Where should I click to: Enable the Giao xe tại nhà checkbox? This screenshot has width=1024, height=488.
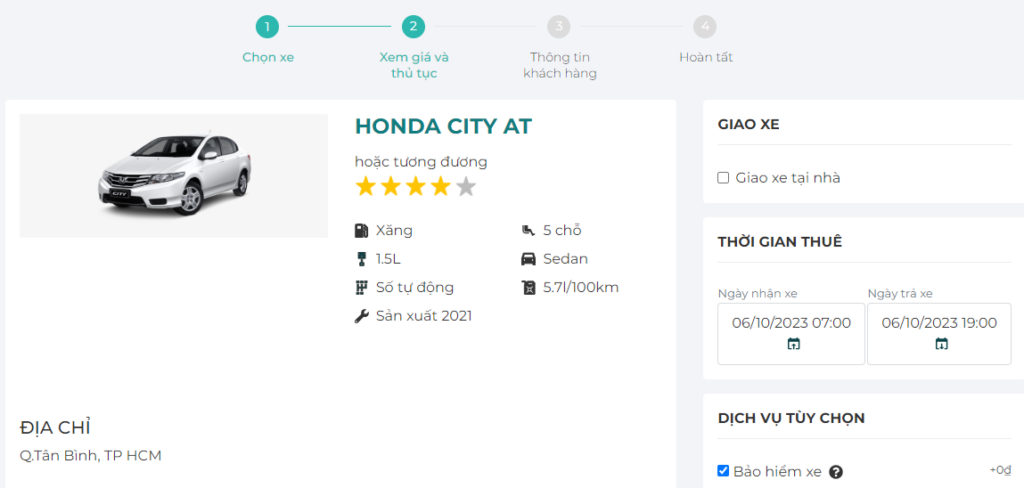(723, 178)
